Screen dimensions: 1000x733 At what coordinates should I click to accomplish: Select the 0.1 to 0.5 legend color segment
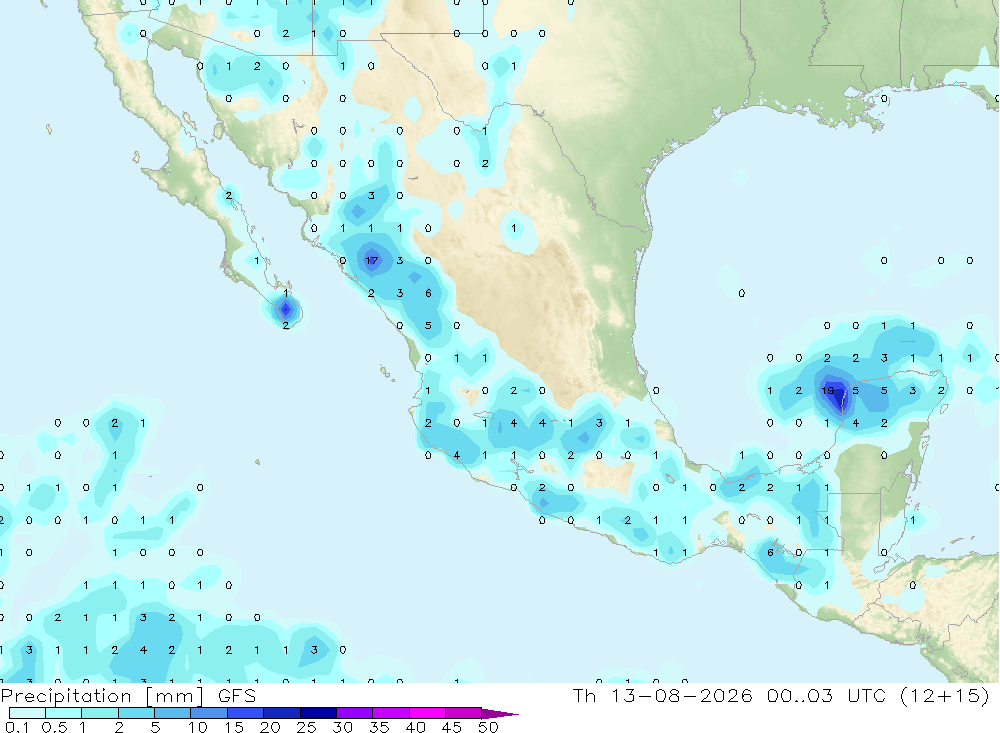(x=27, y=713)
